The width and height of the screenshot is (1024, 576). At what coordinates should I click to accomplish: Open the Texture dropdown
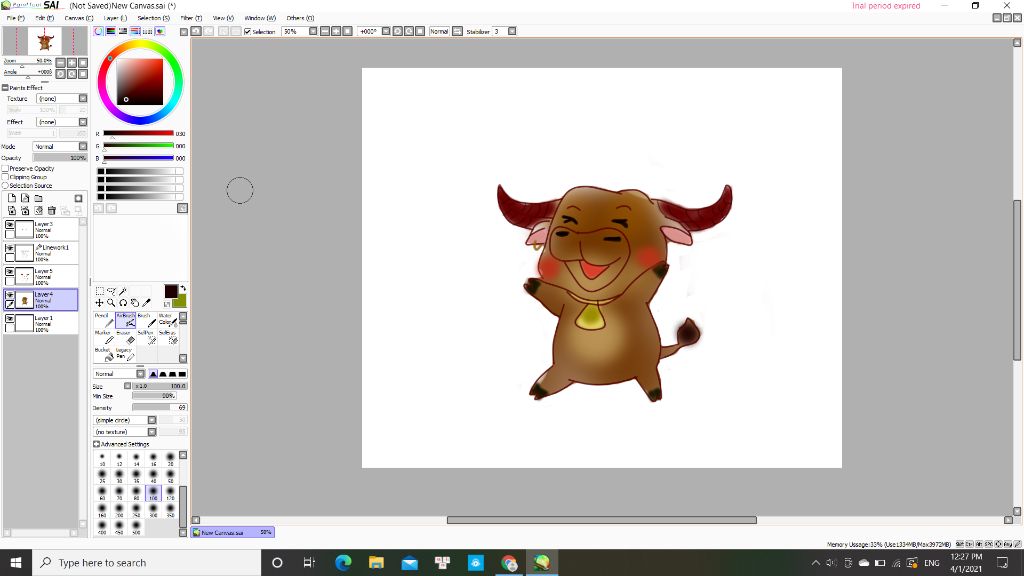pyautogui.click(x=61, y=99)
